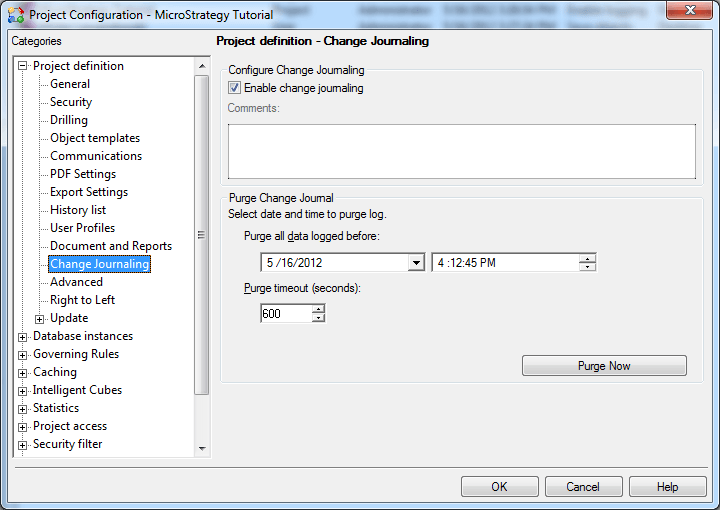Open the purge date dropdown calendar
The image size is (720, 510).
pos(416,263)
